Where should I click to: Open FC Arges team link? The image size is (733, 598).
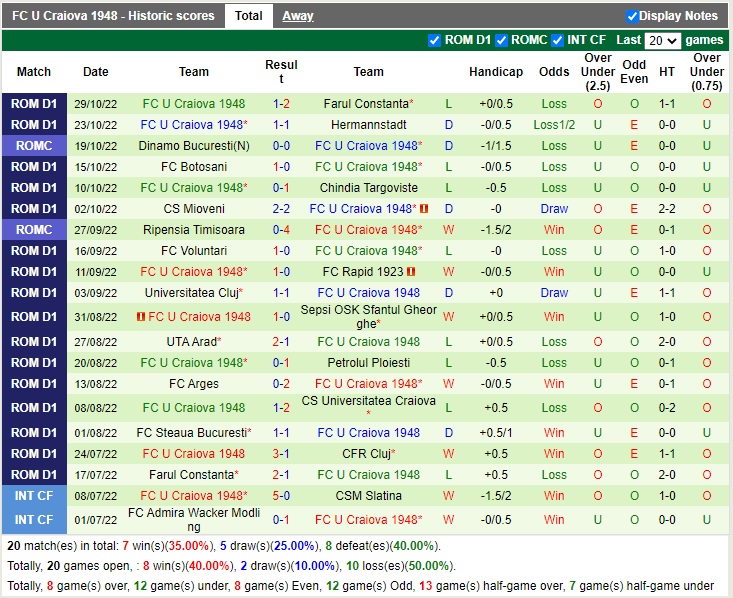194,384
